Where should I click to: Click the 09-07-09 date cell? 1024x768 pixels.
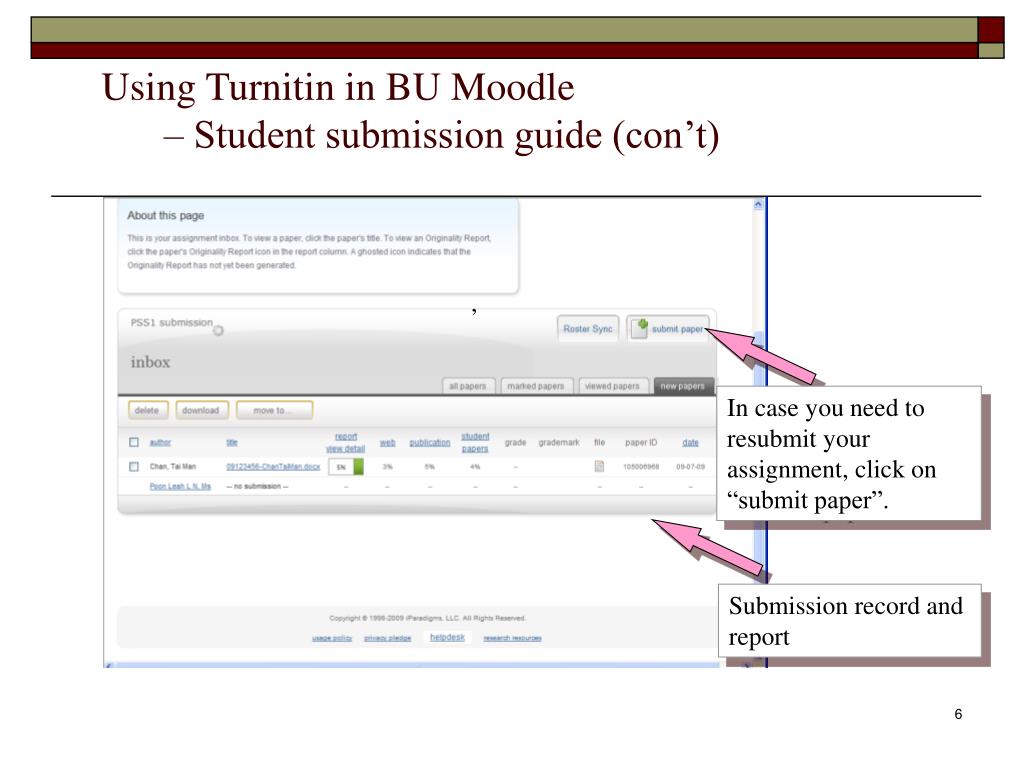coord(690,466)
